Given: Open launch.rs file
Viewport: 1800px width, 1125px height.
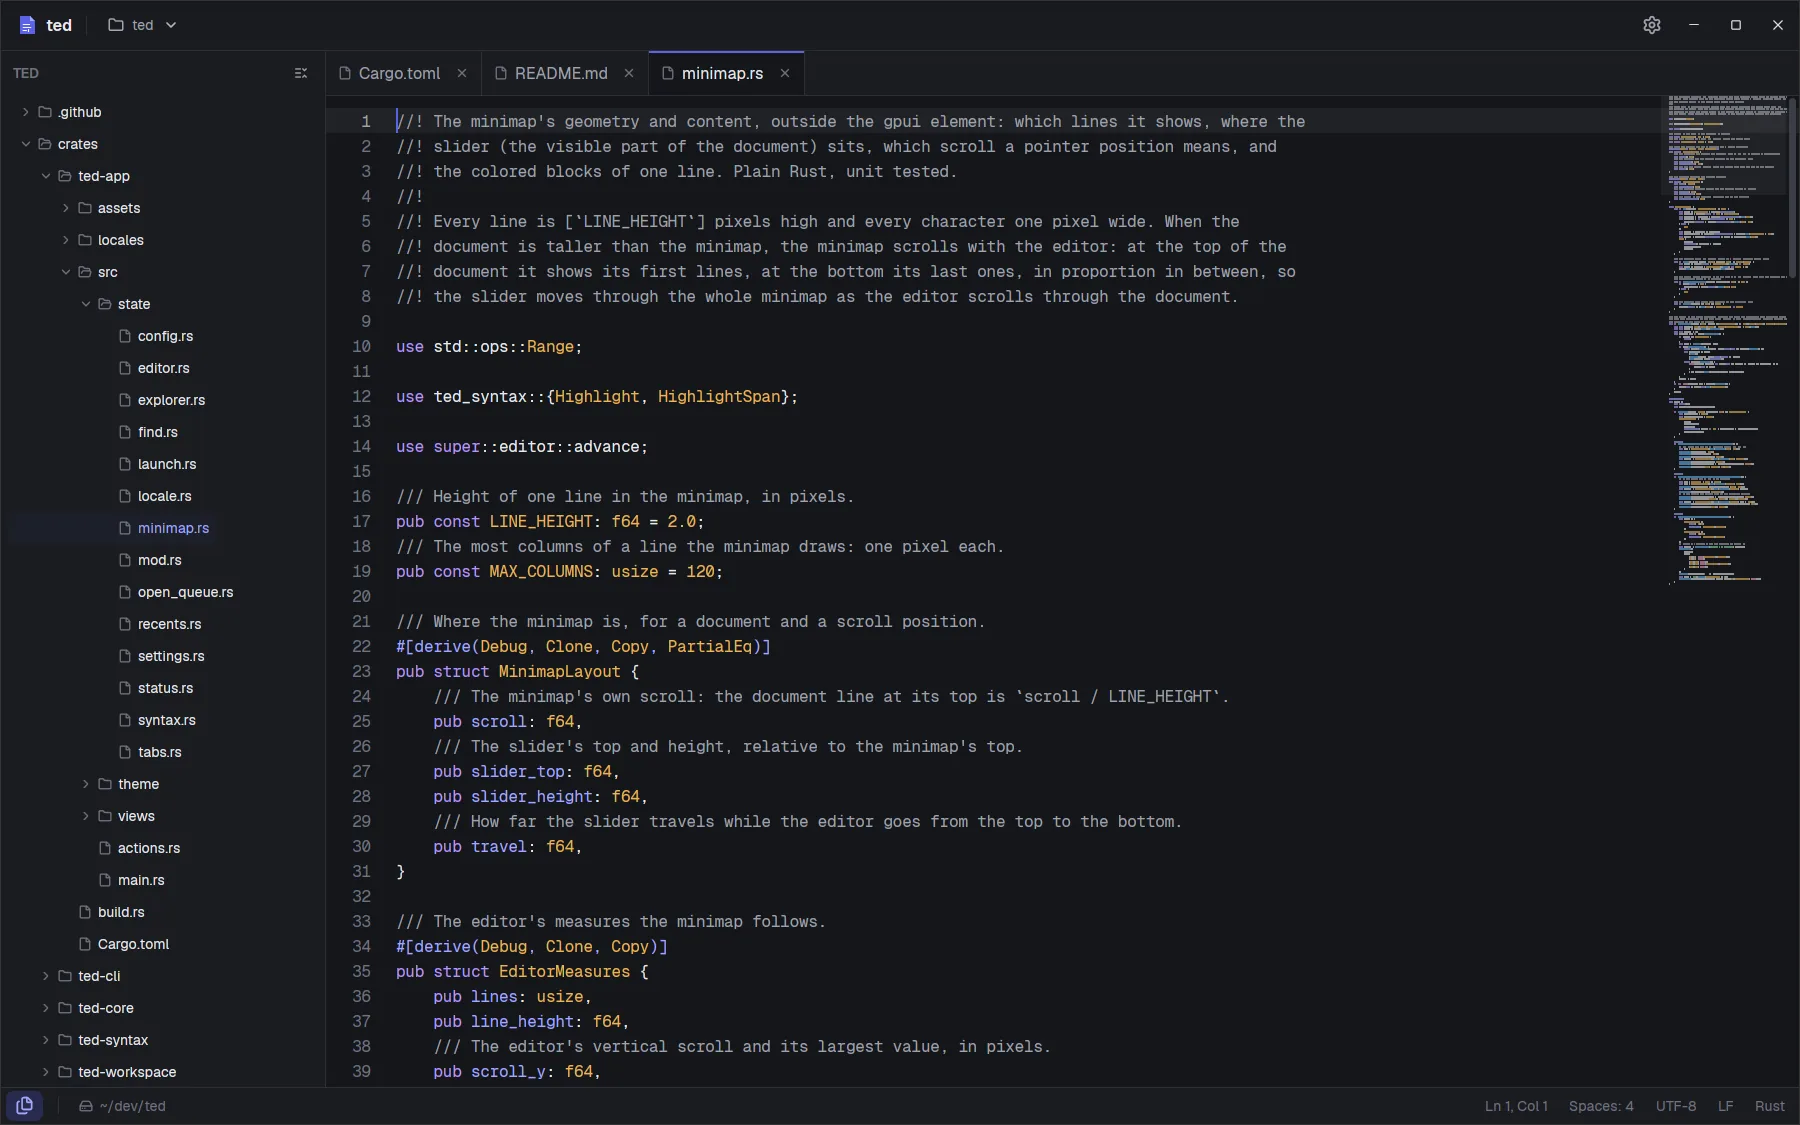Looking at the screenshot, I should [165, 464].
